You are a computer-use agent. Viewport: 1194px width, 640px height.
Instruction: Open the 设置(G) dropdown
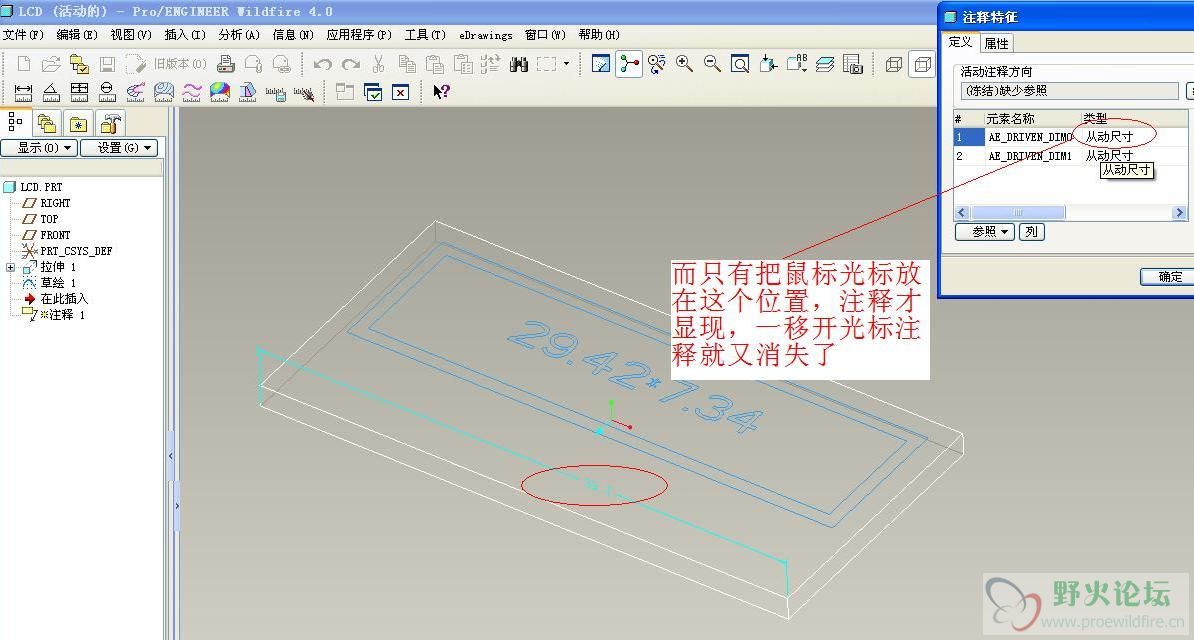pos(119,148)
